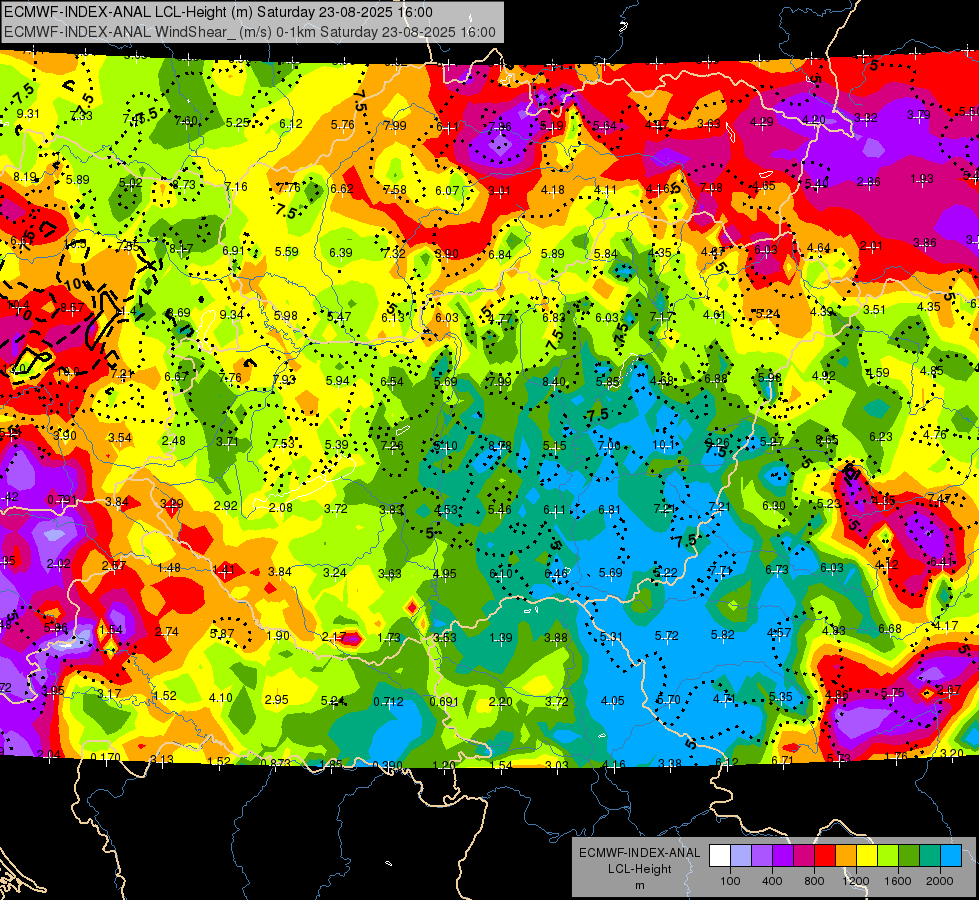Screen dimensions: 979x900
Task: Click the magenta legend color swatch
Action: click(804, 856)
